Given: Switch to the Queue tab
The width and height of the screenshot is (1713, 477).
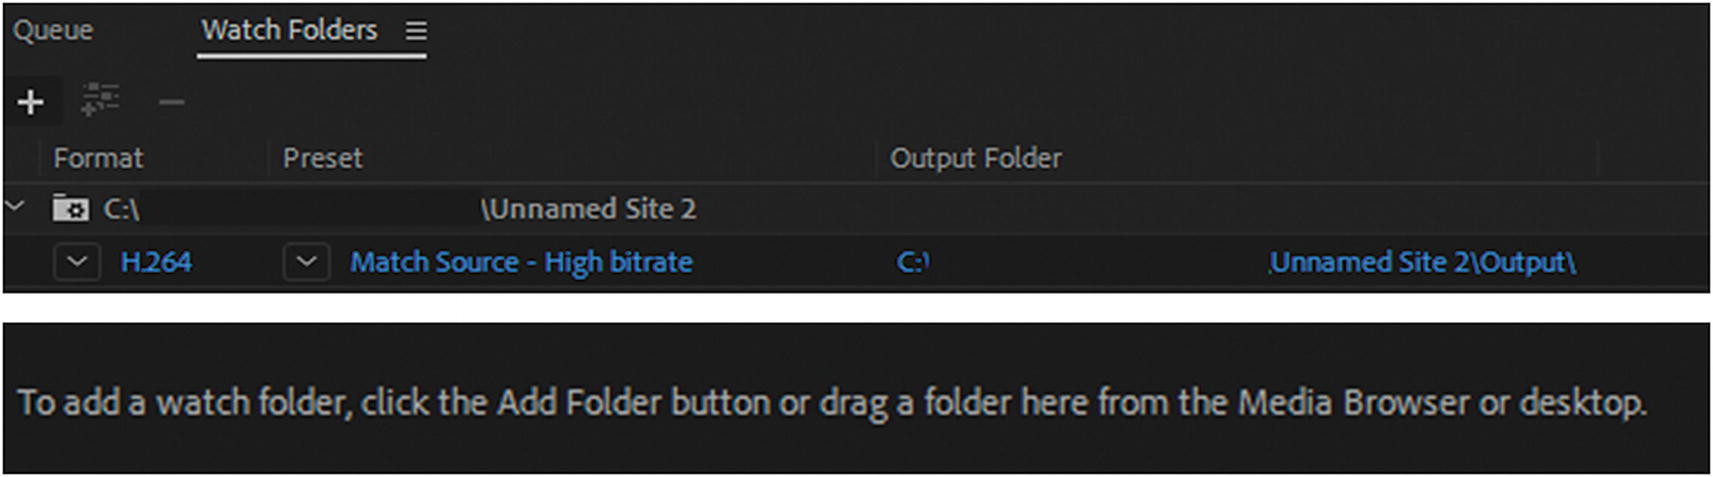Looking at the screenshot, I should 53,30.
